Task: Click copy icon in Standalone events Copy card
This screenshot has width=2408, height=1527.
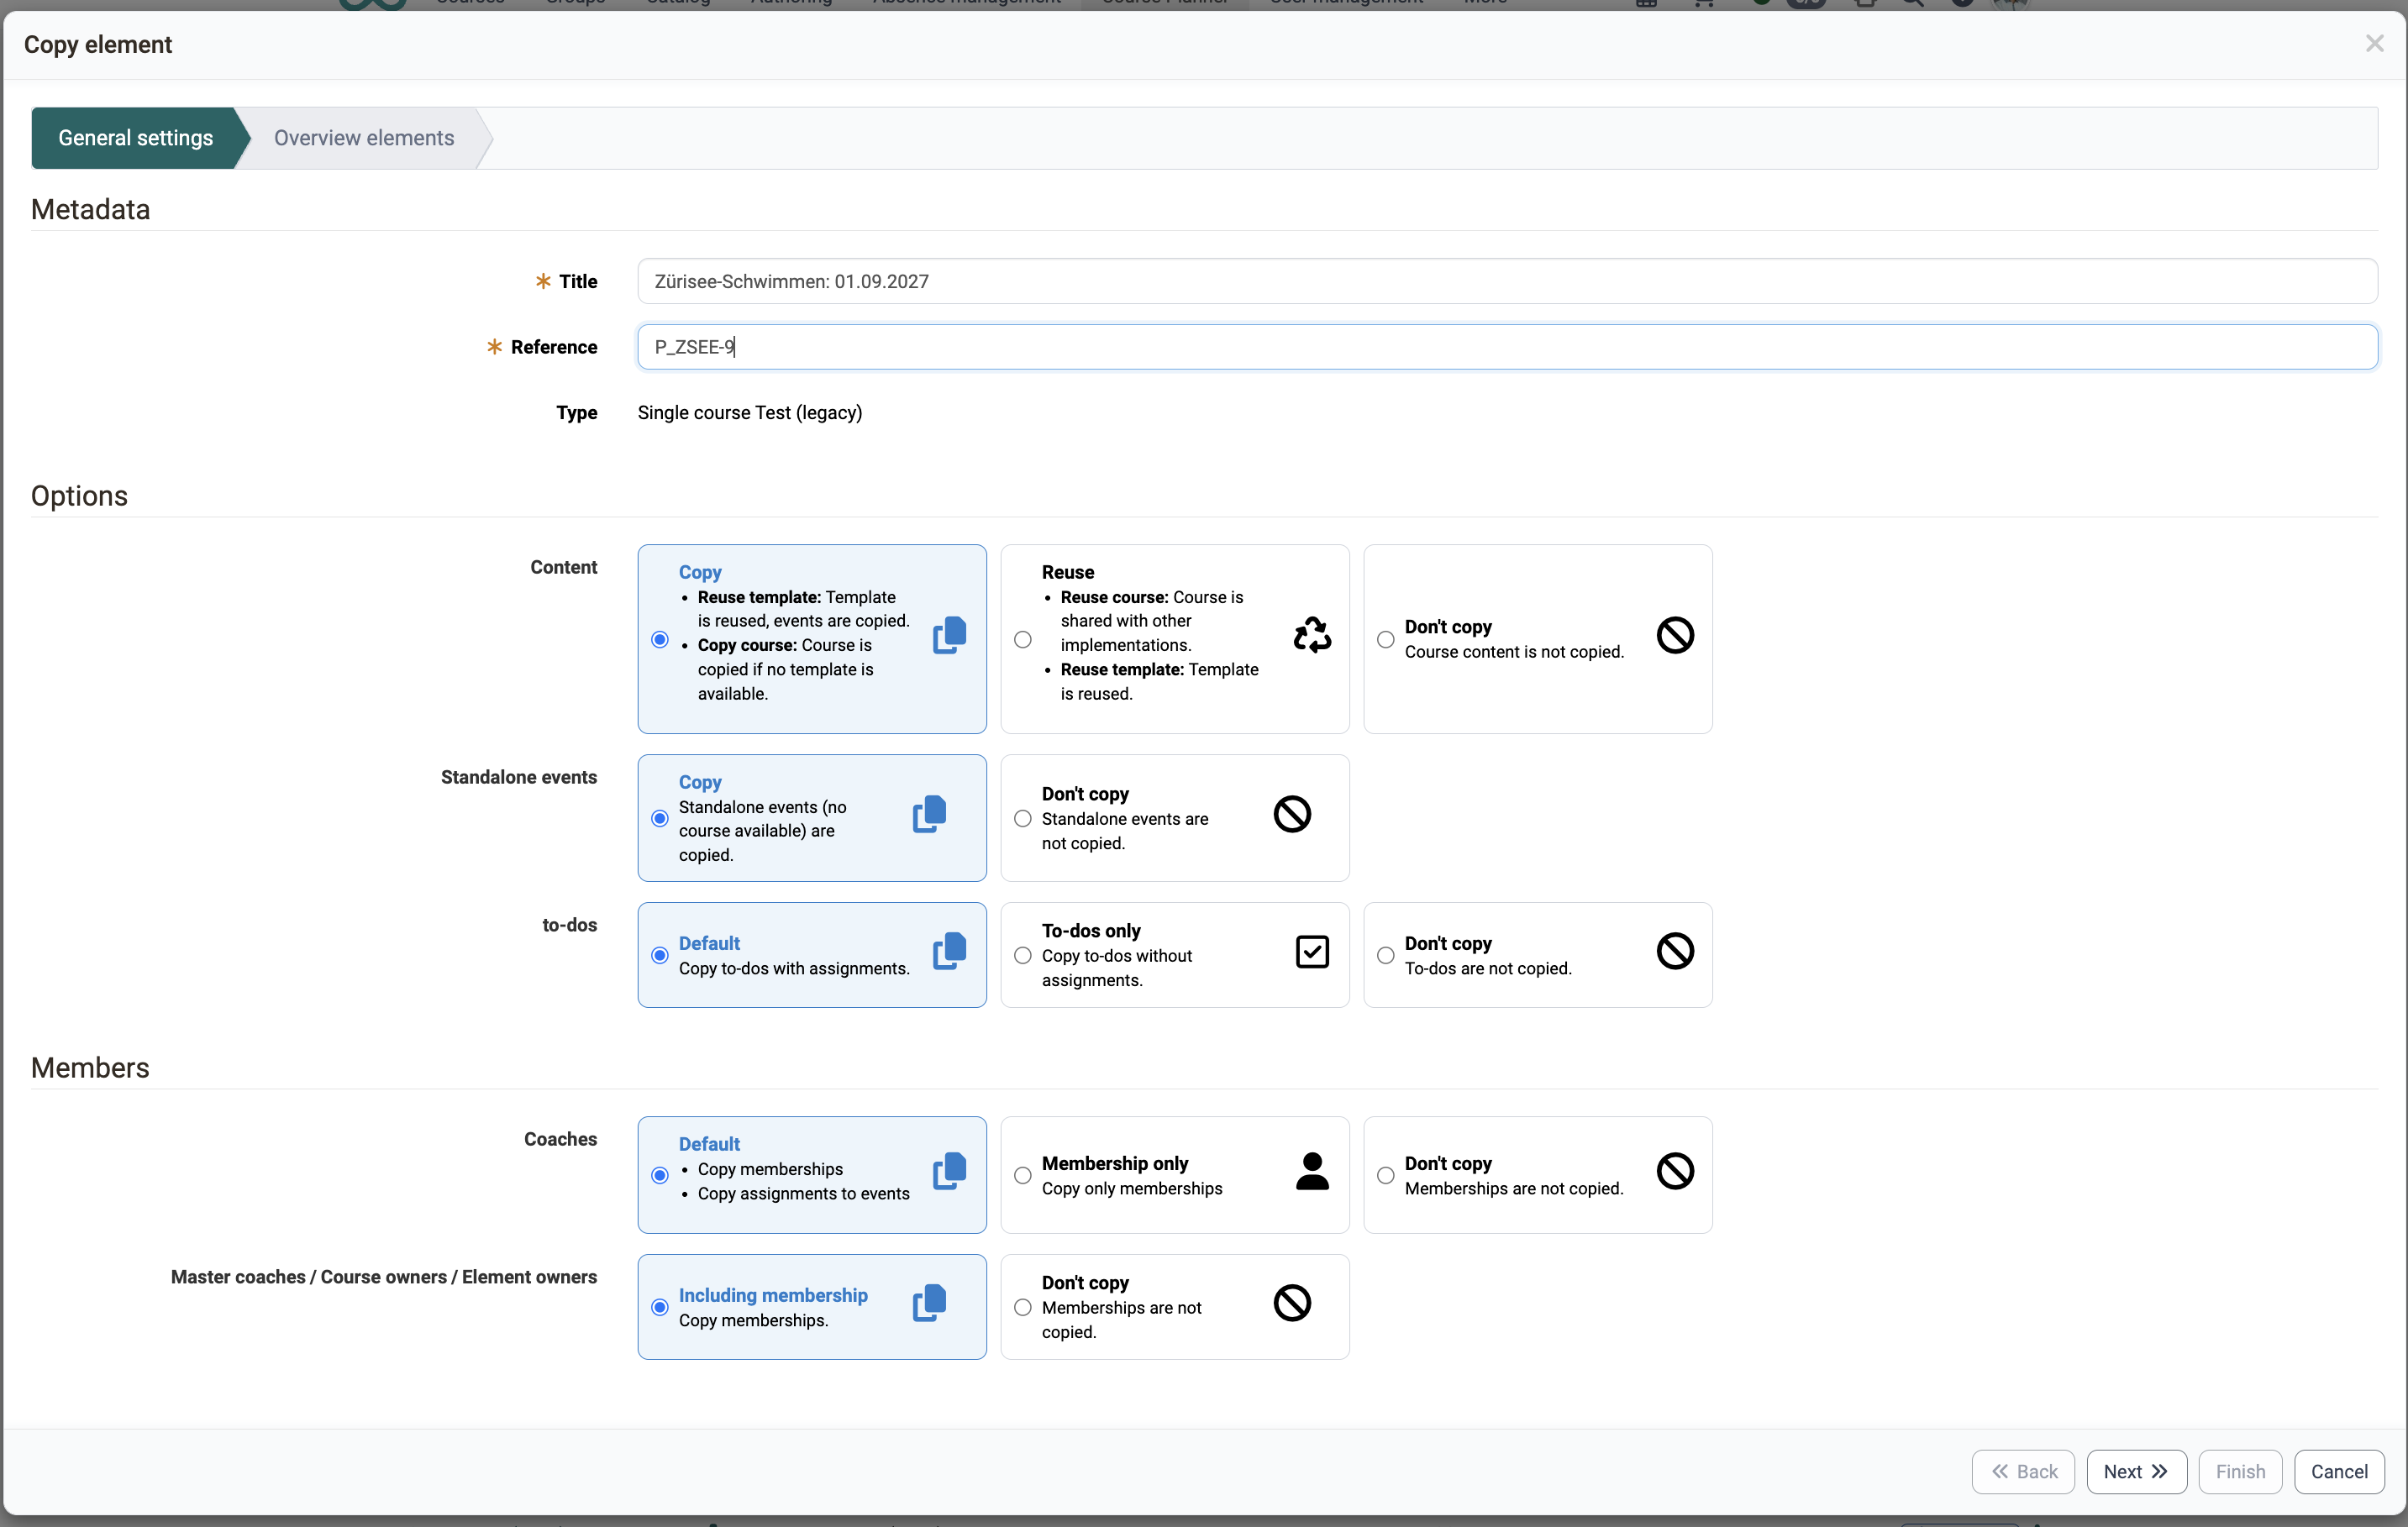Action: tap(929, 814)
